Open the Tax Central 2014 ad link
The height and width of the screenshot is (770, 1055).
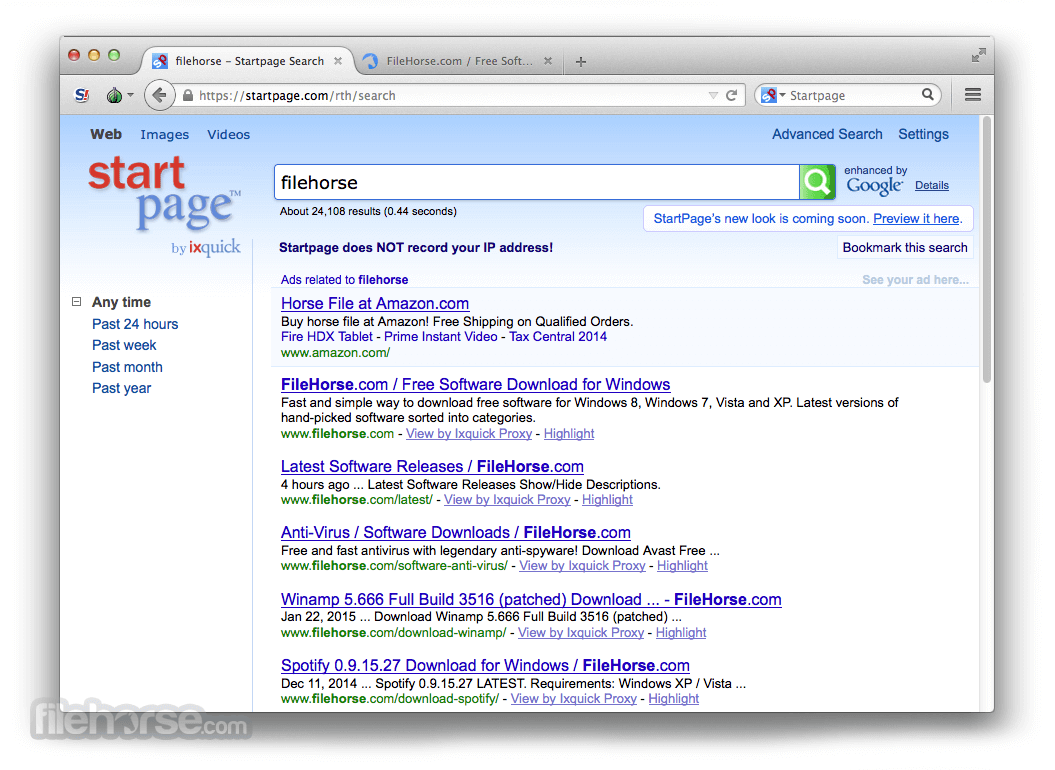pyautogui.click(x=558, y=337)
